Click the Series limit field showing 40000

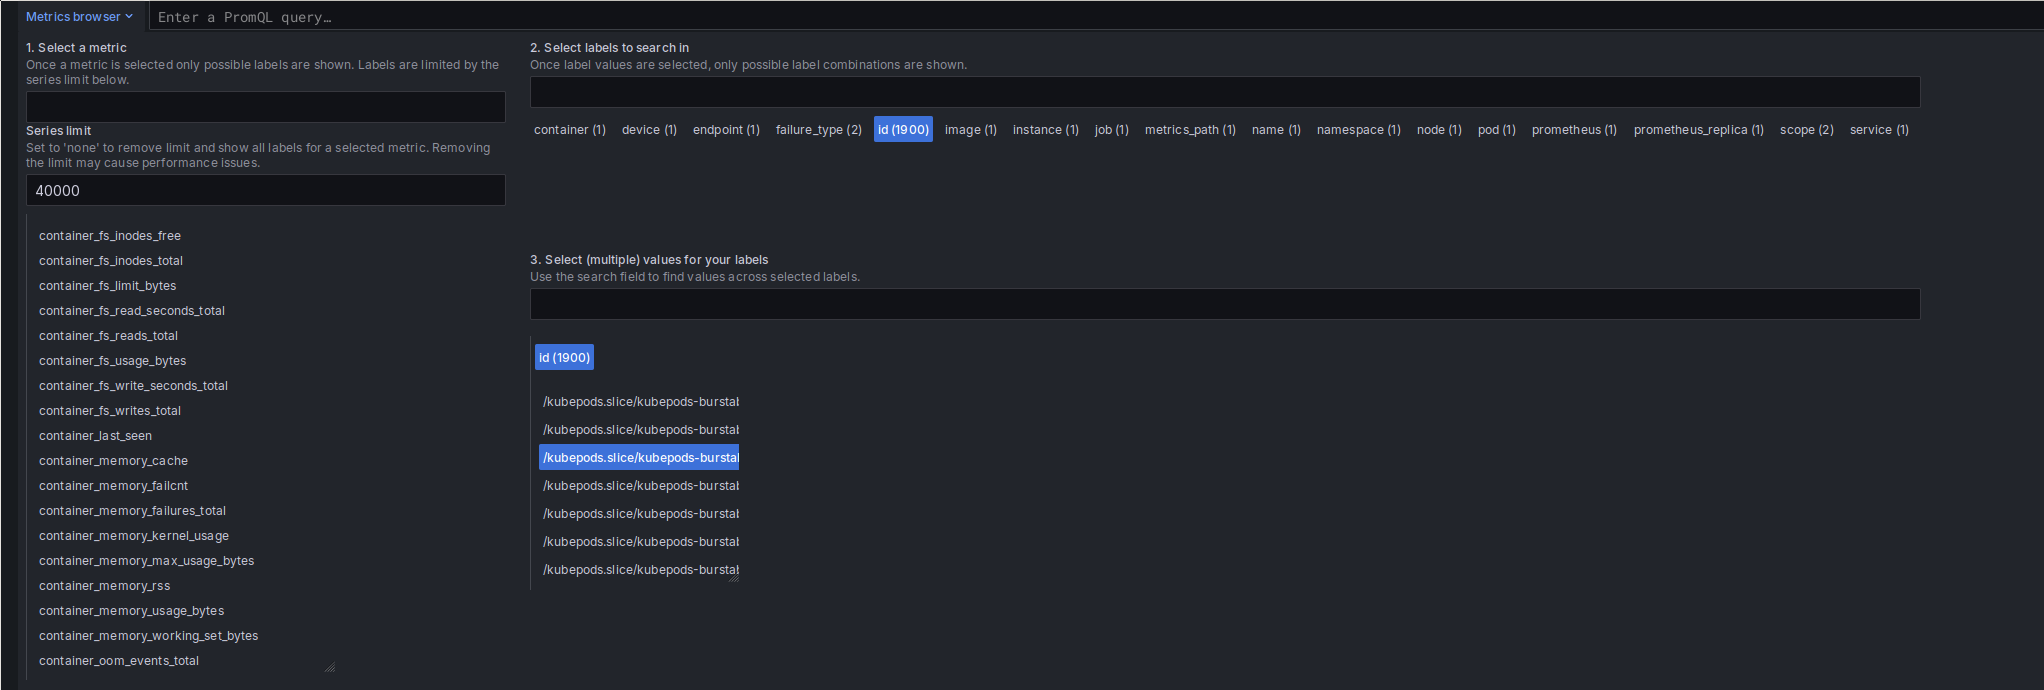click(x=265, y=190)
